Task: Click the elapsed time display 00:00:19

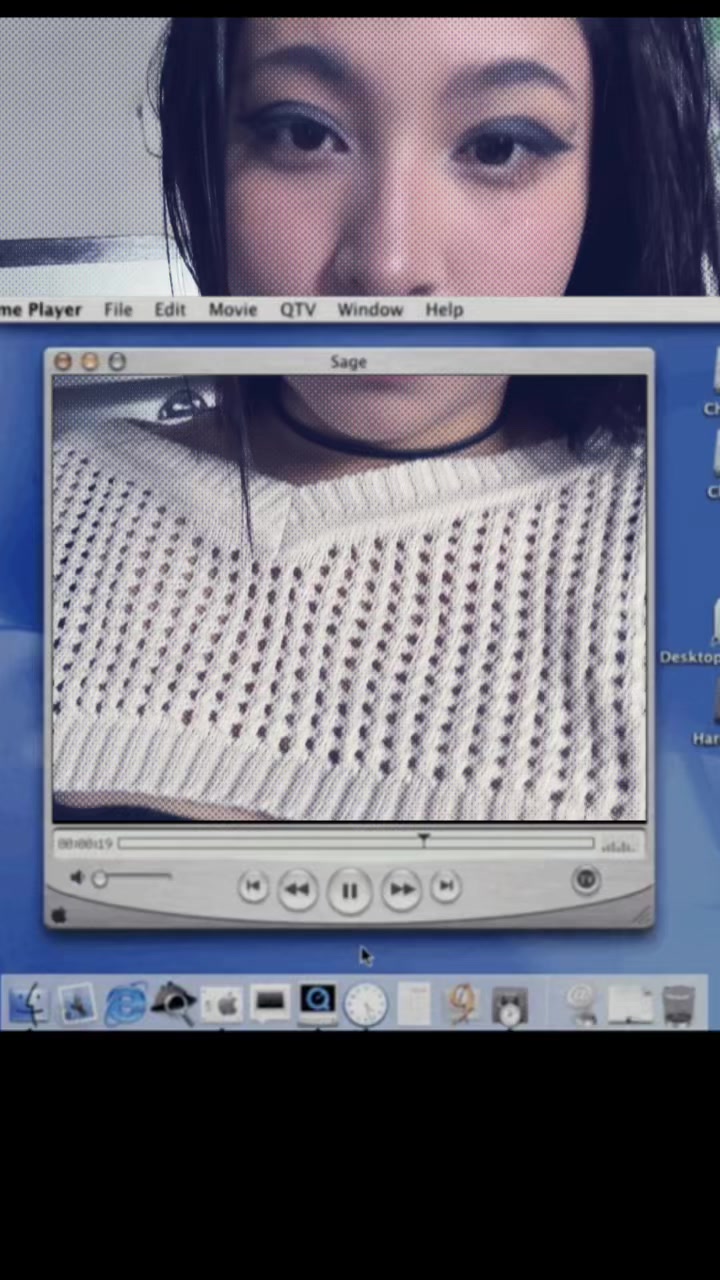Action: (84, 845)
